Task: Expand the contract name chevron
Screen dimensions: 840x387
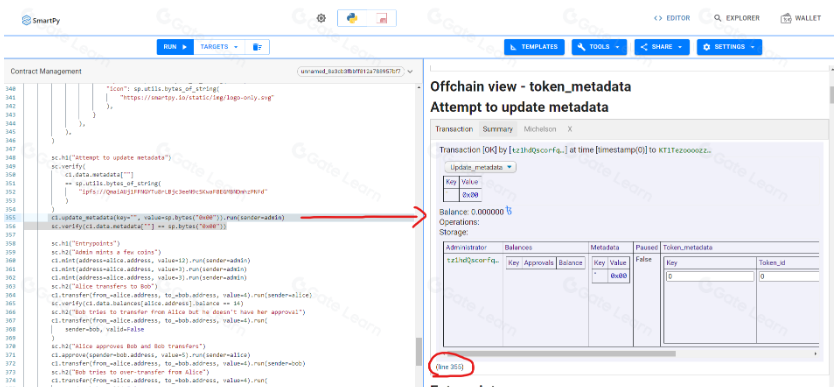Action: click(410, 71)
